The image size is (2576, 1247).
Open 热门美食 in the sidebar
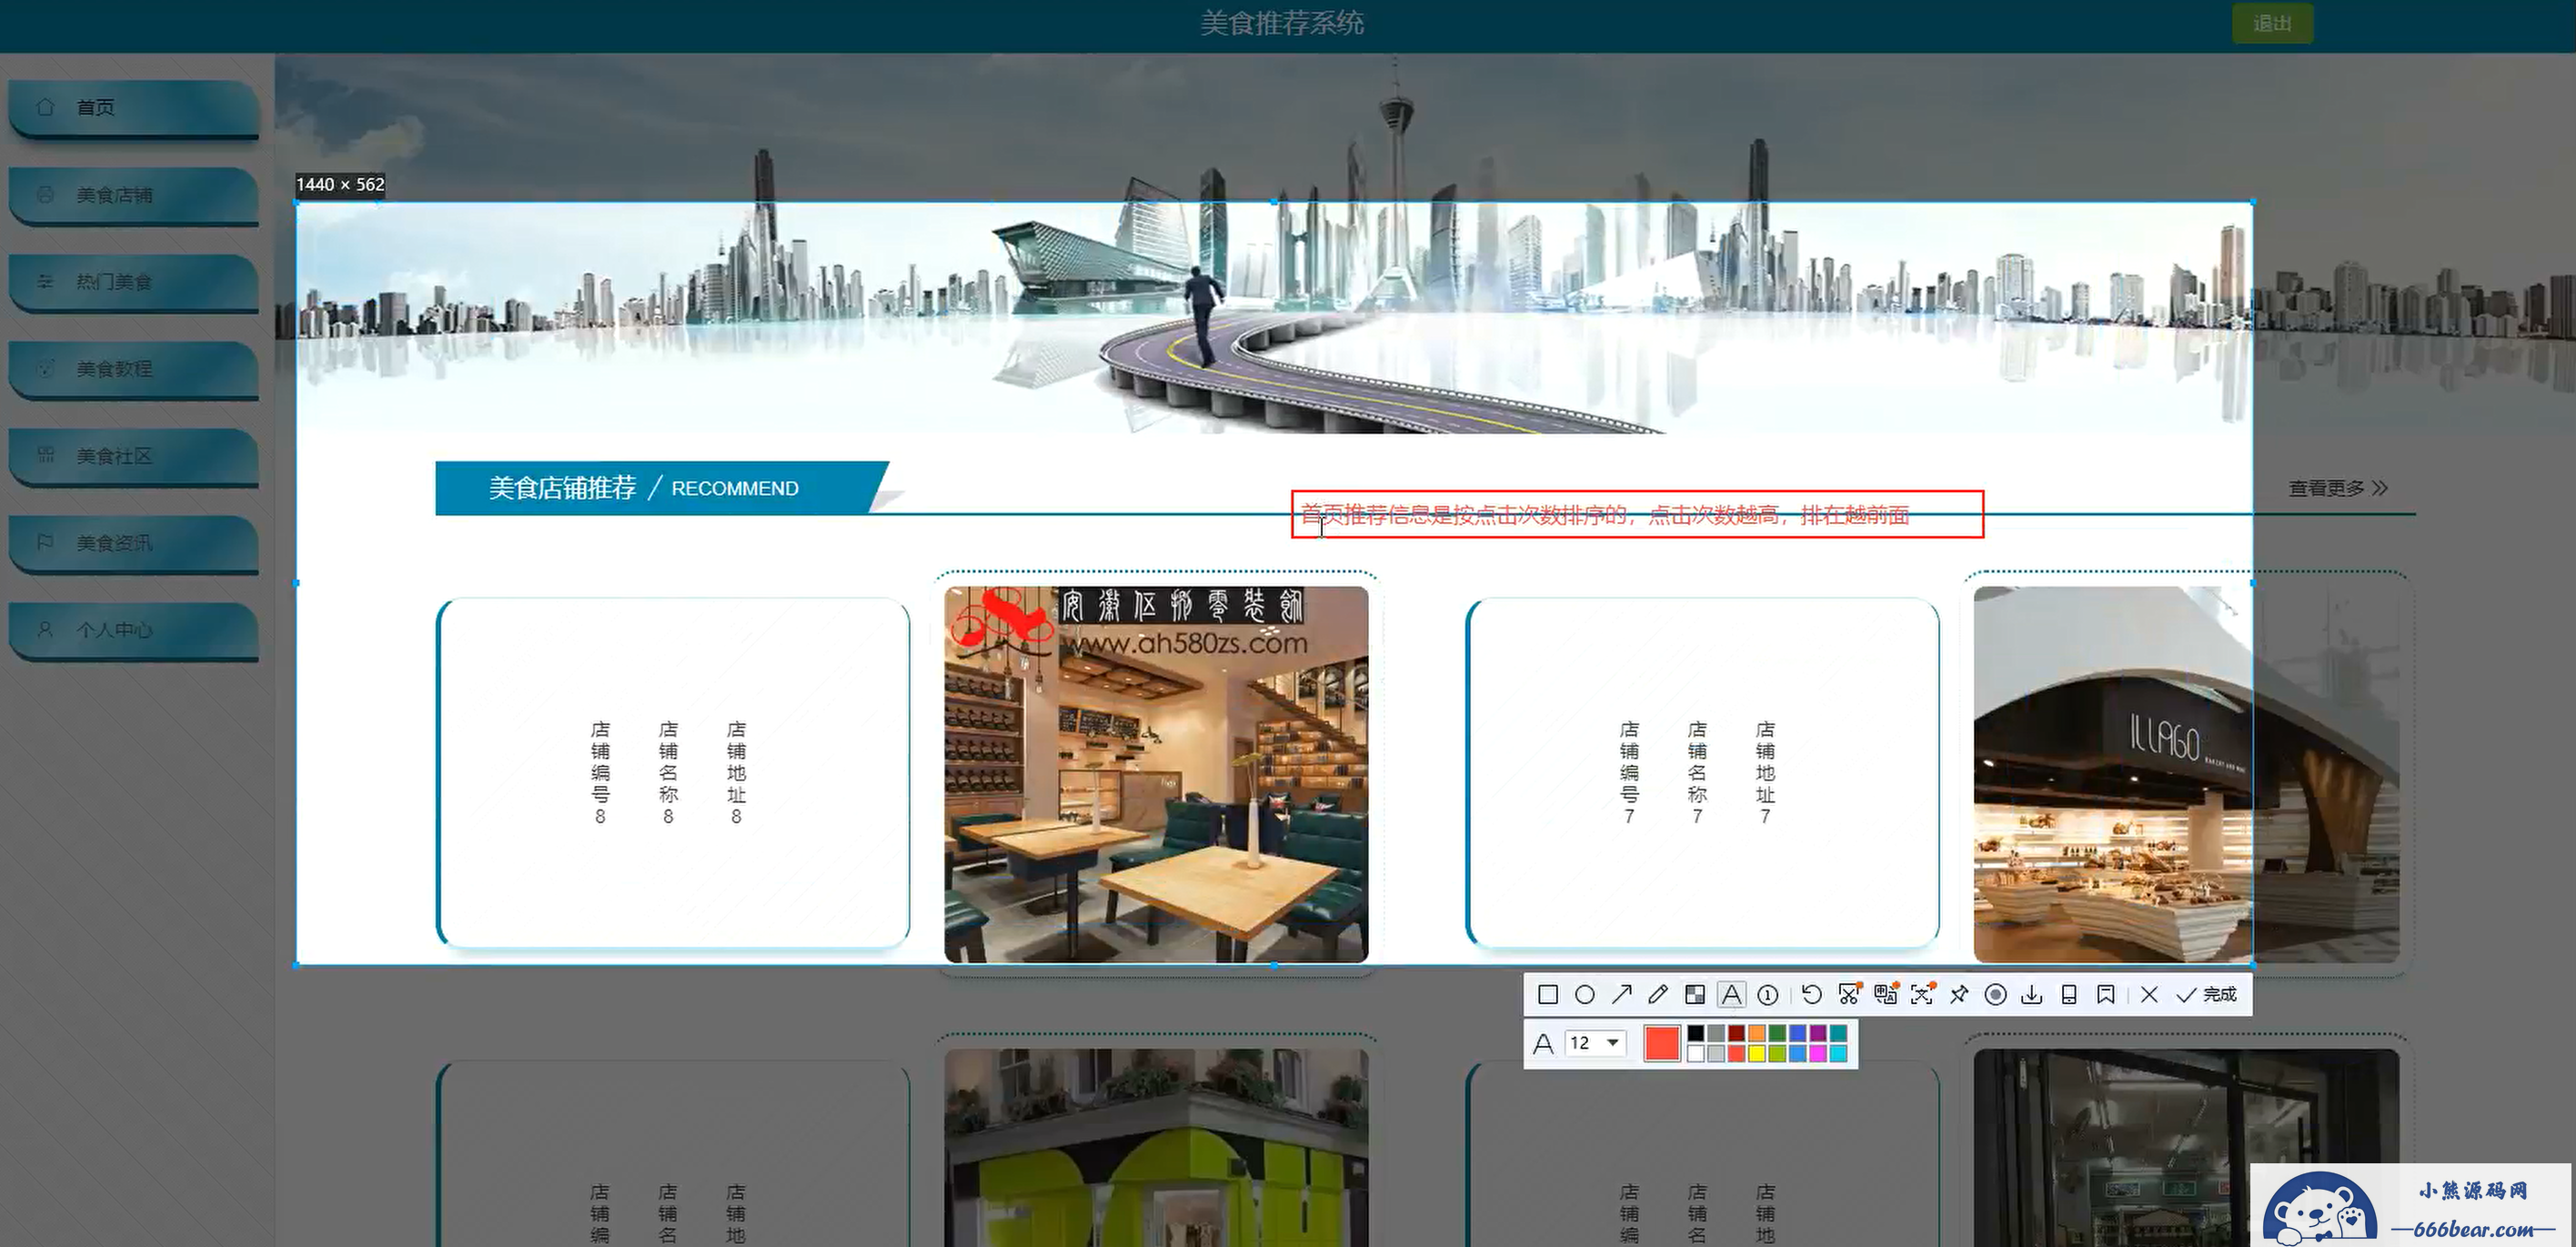(134, 282)
